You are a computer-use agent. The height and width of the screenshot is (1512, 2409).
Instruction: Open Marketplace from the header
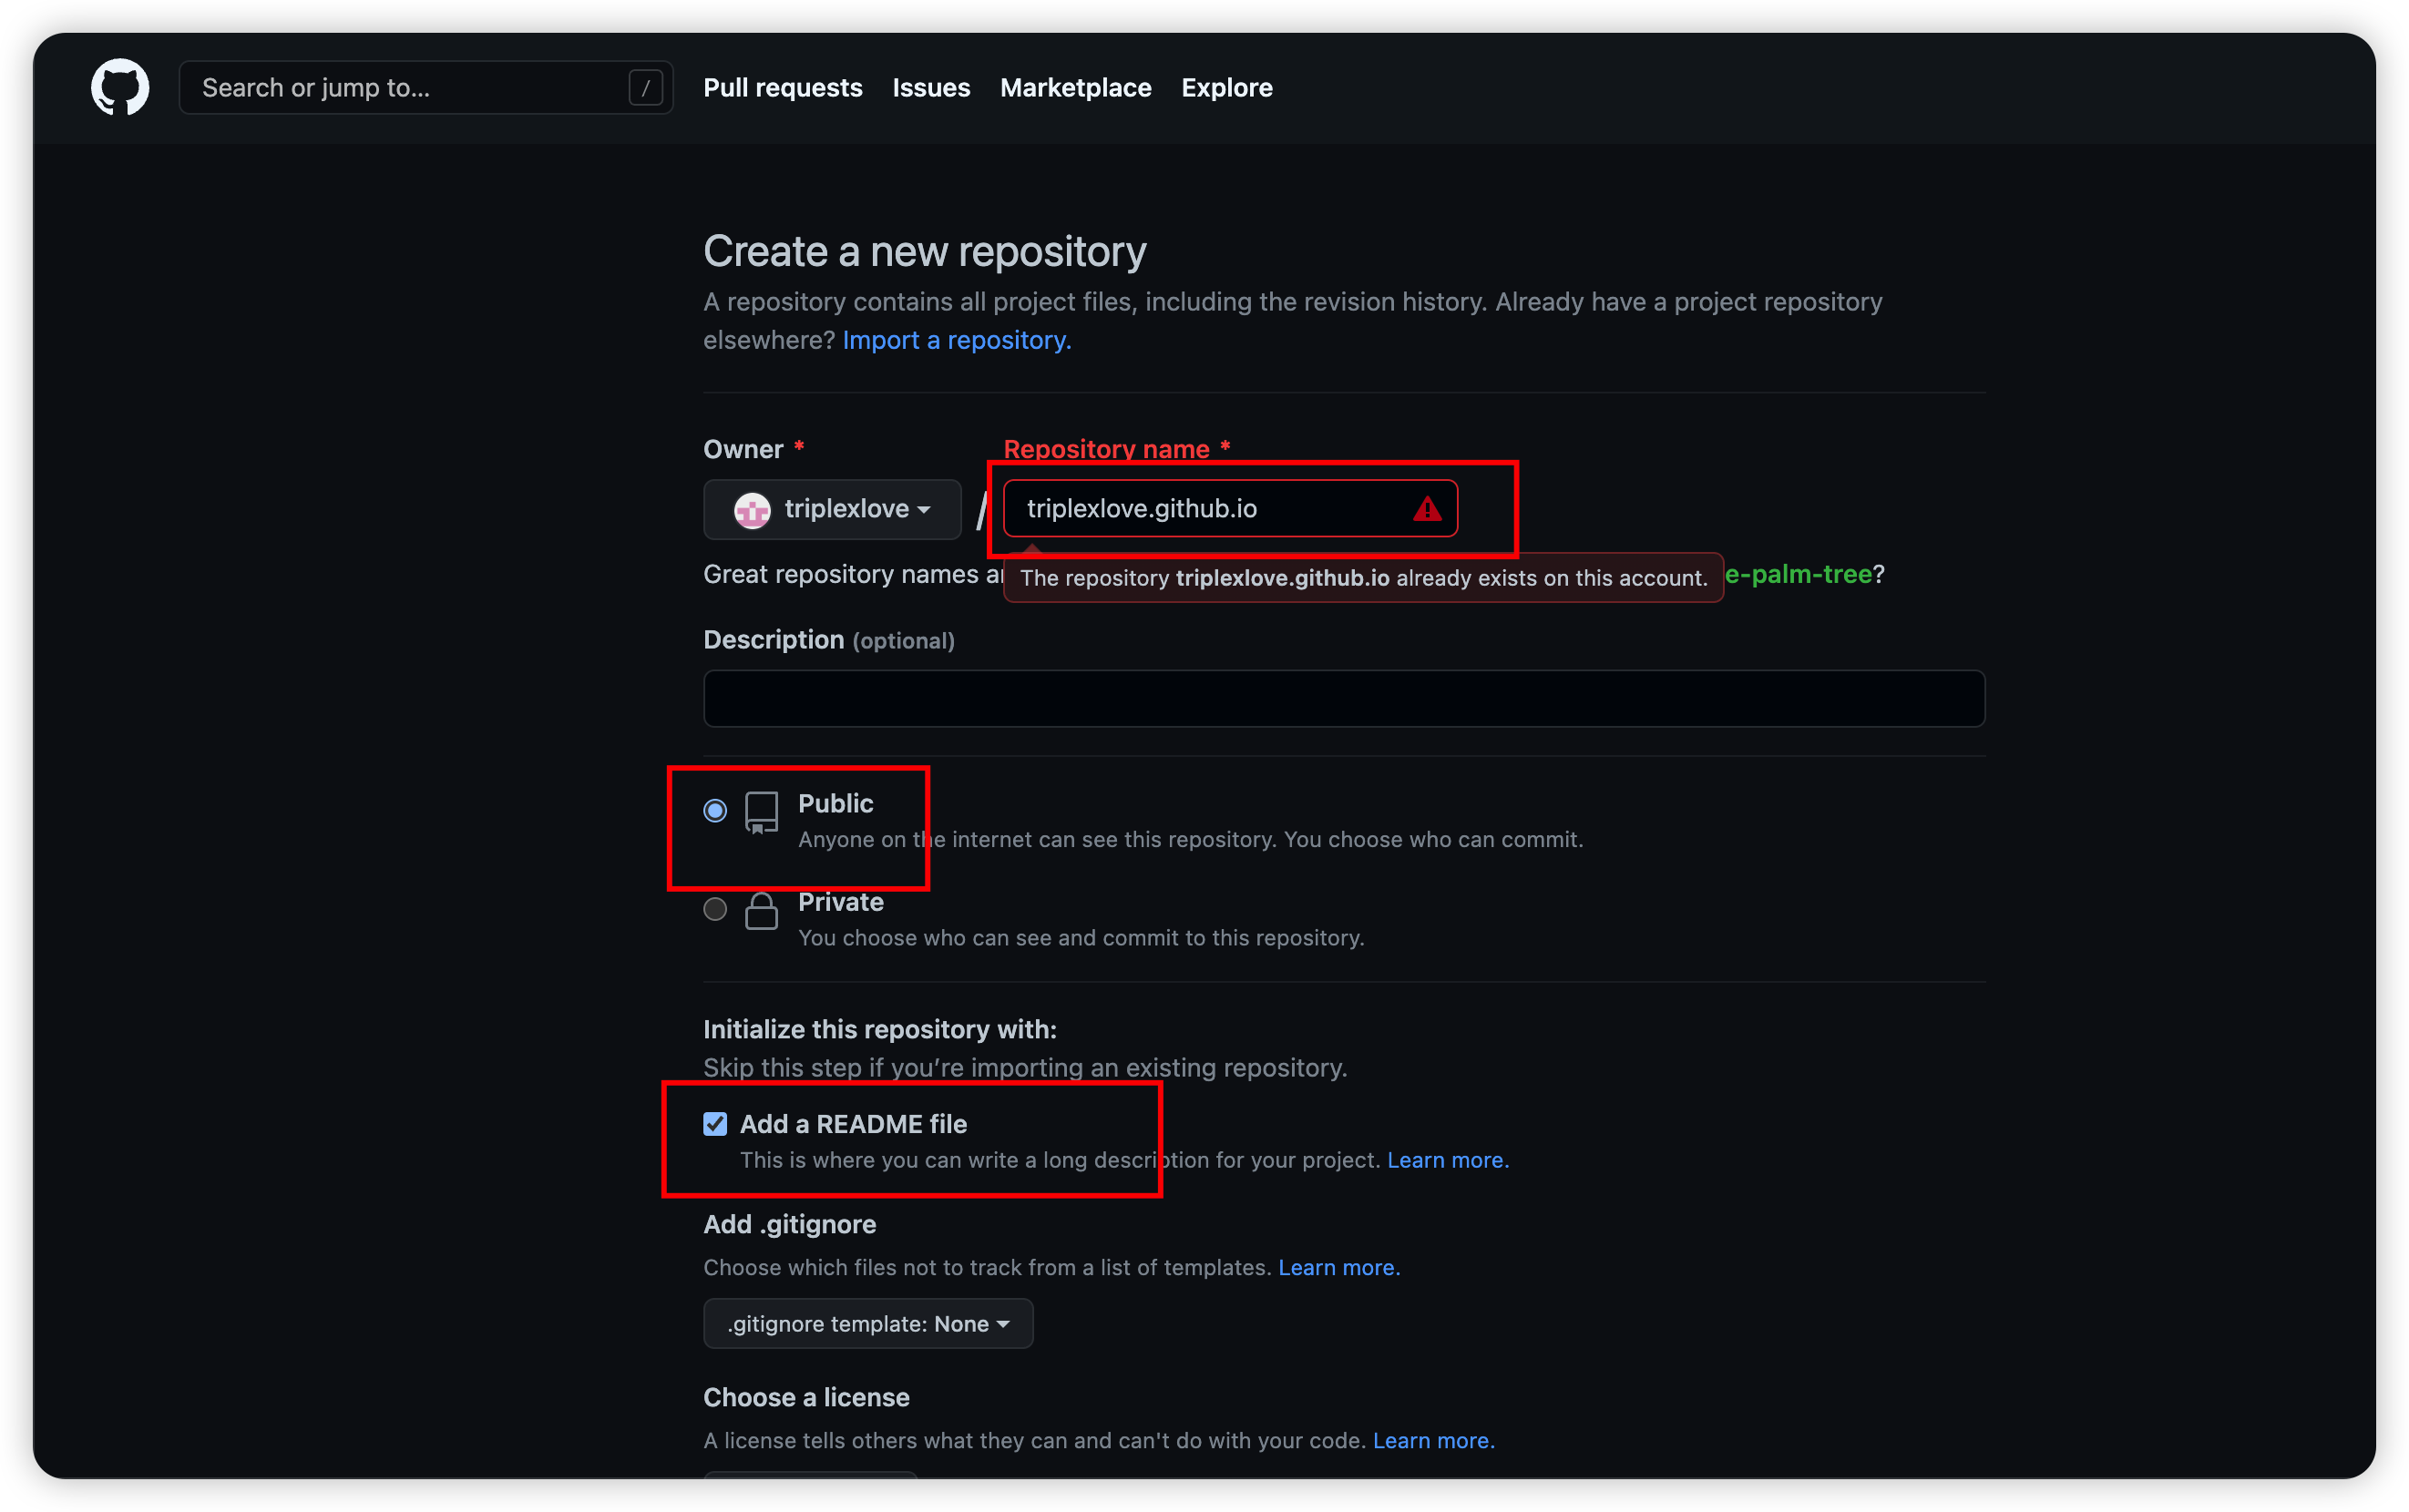1075,88
